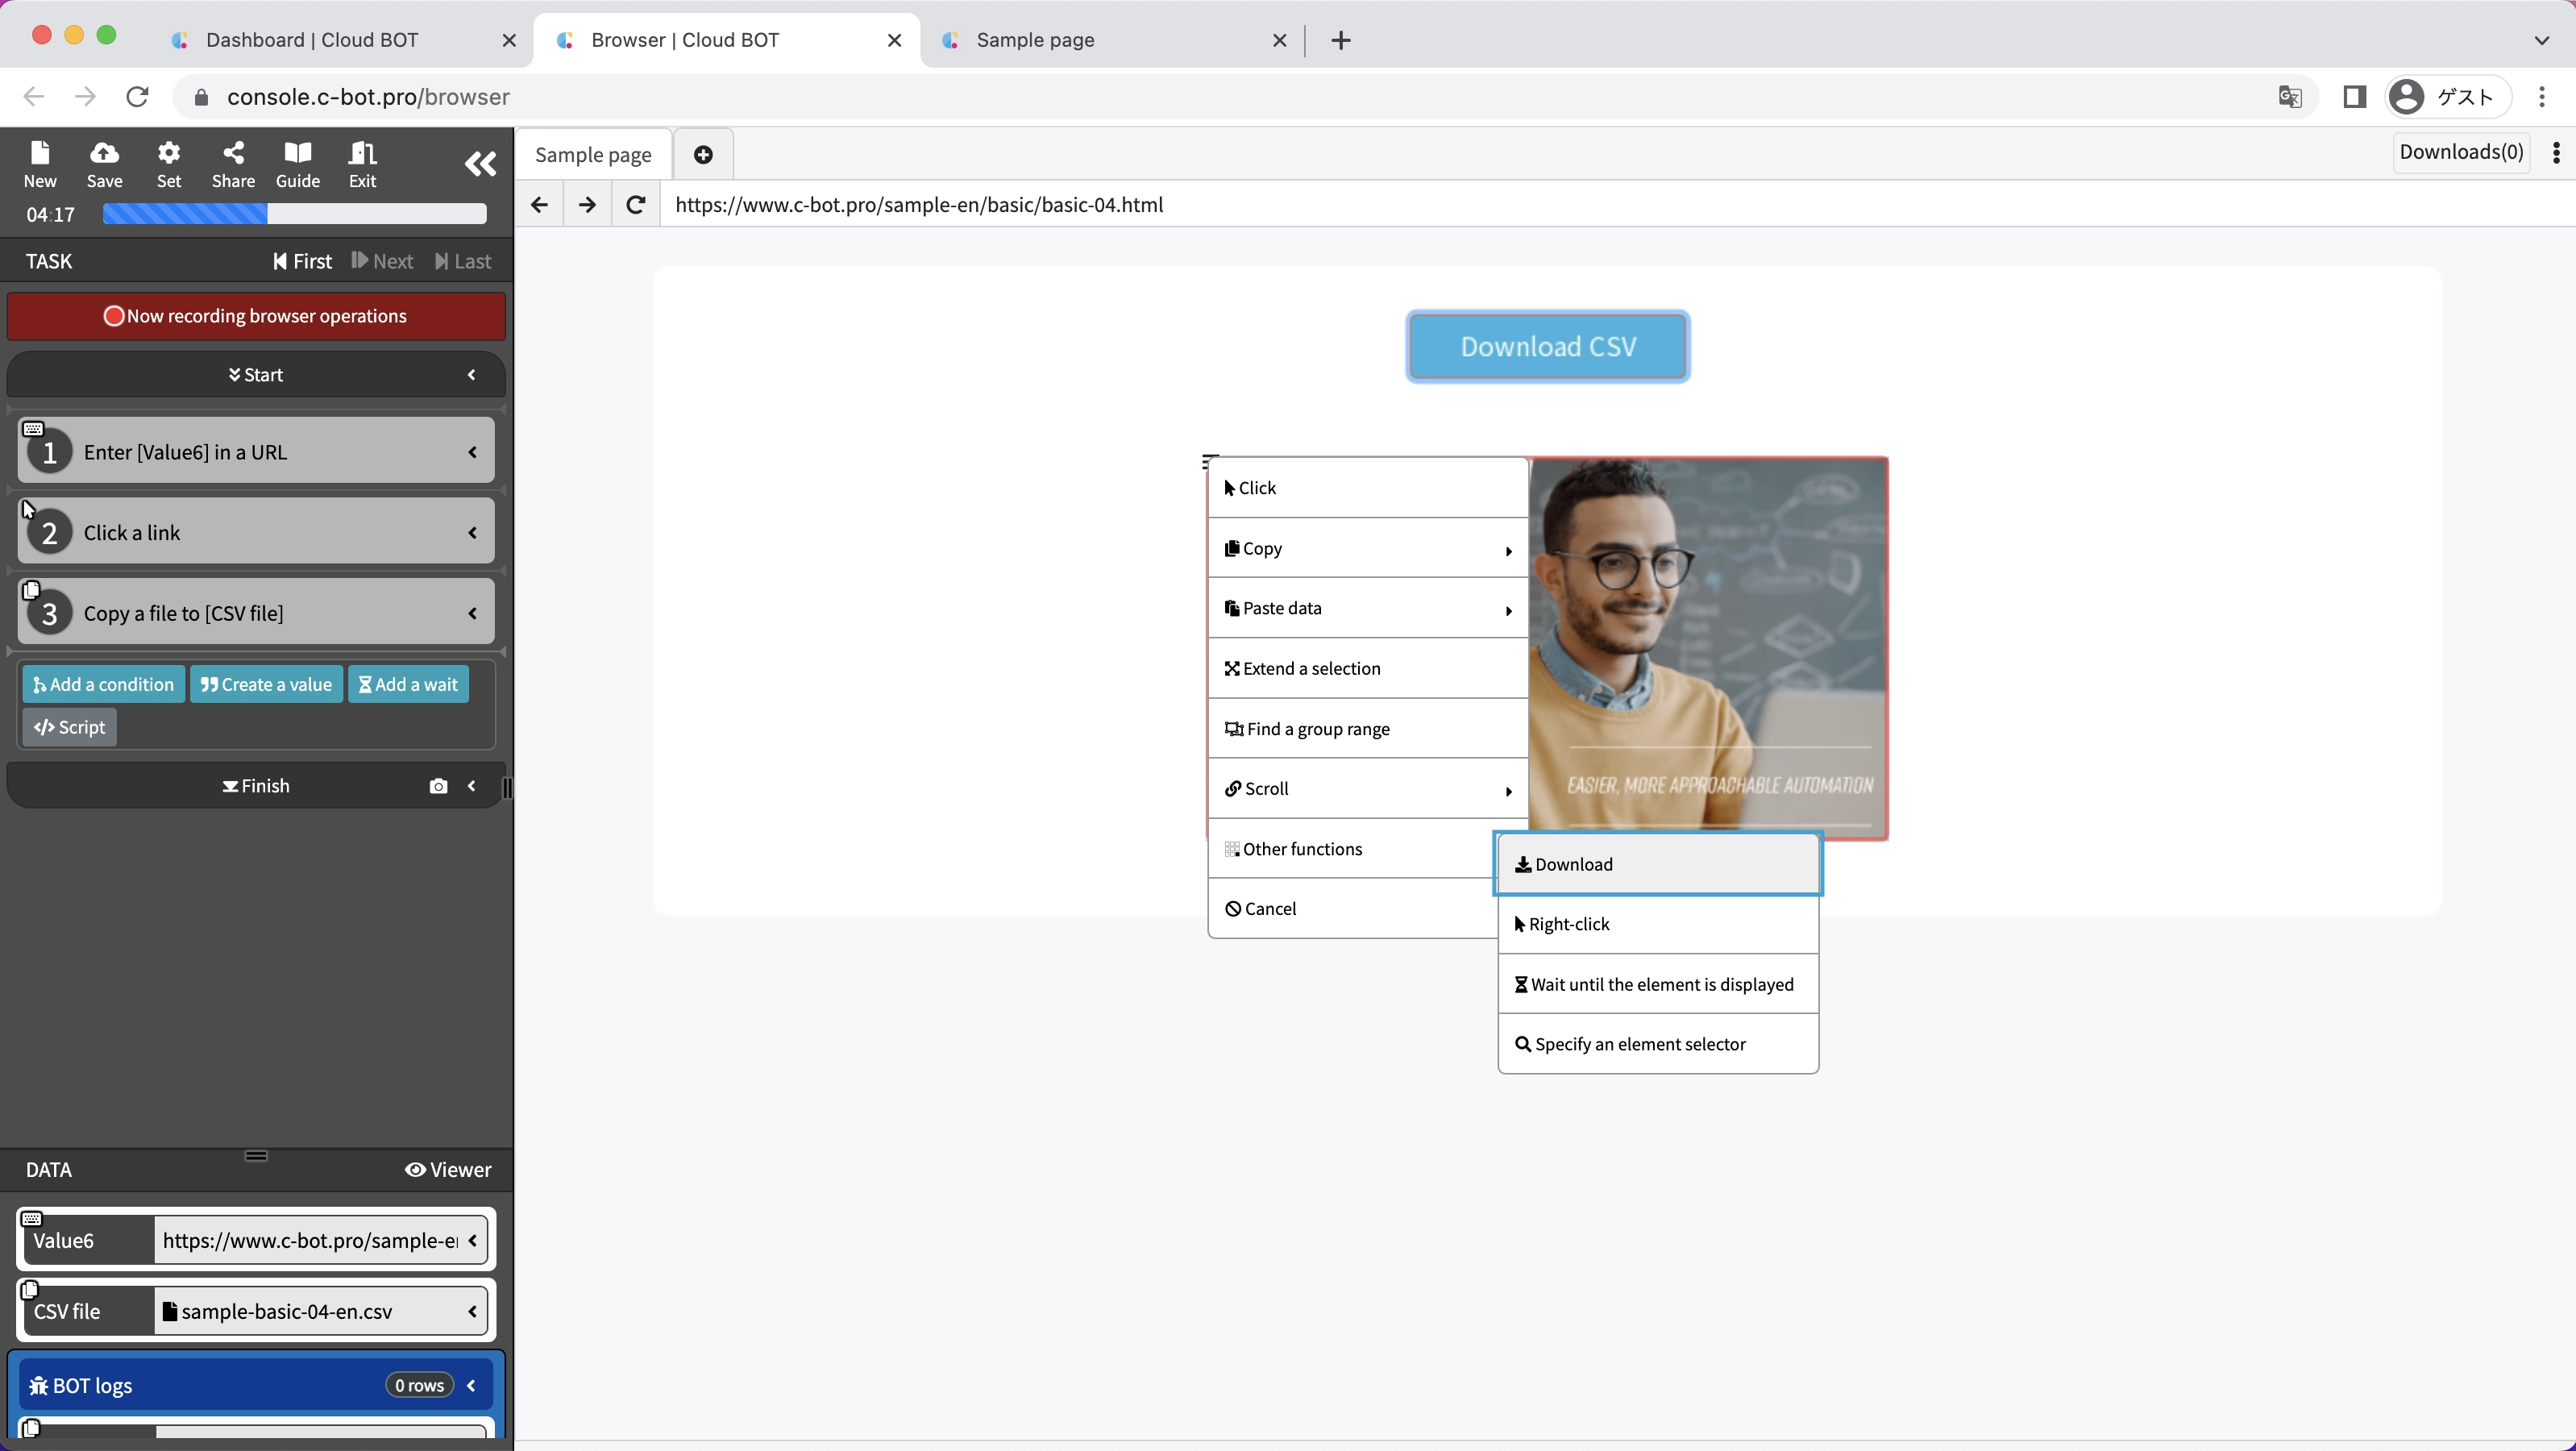Expand step 3 Copy a file chevron
The height and width of the screenshot is (1451, 2576).
click(x=473, y=613)
